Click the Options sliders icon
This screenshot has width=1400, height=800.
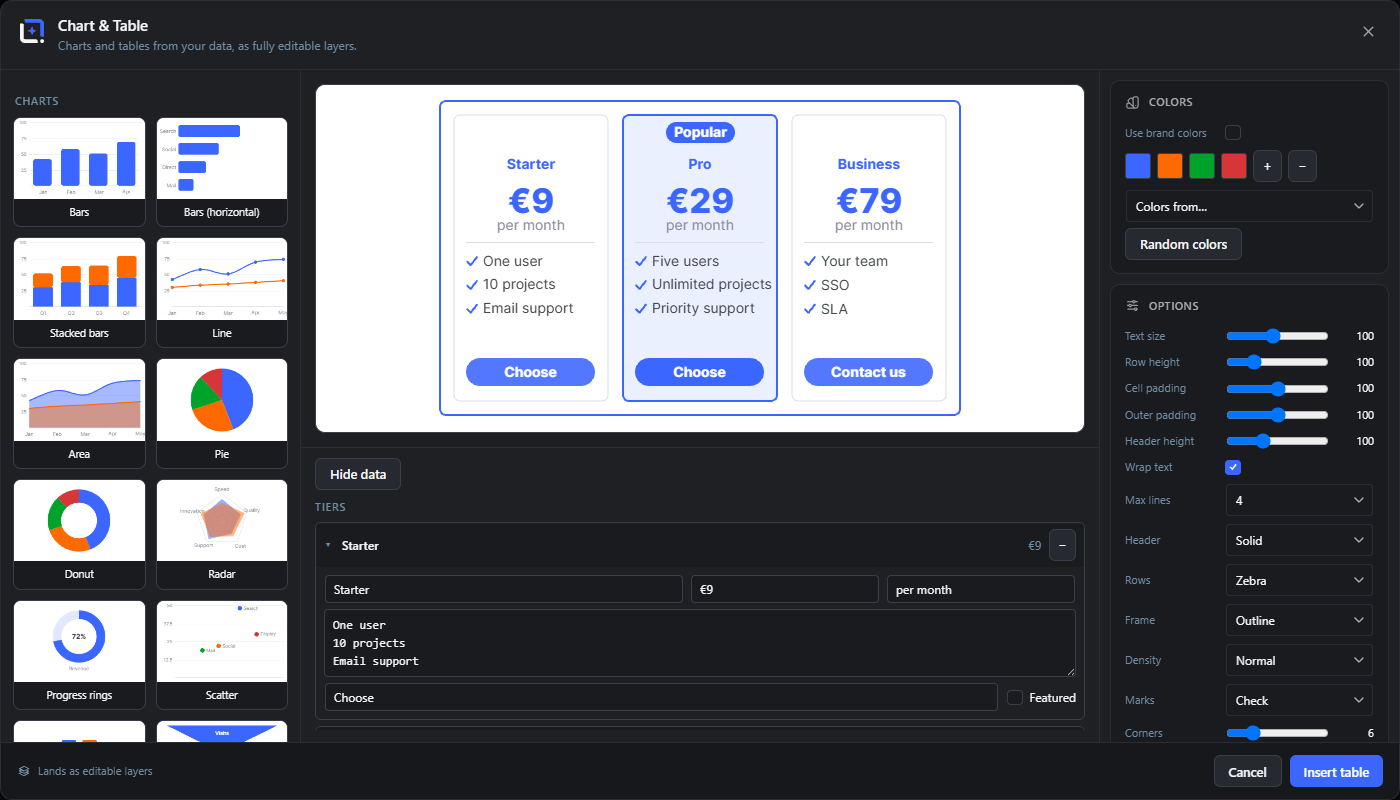pos(1133,306)
